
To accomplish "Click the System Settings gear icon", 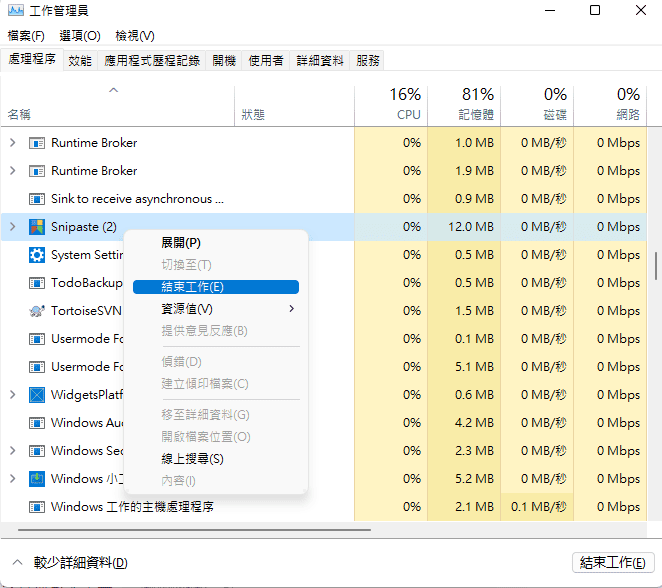I will (37, 255).
